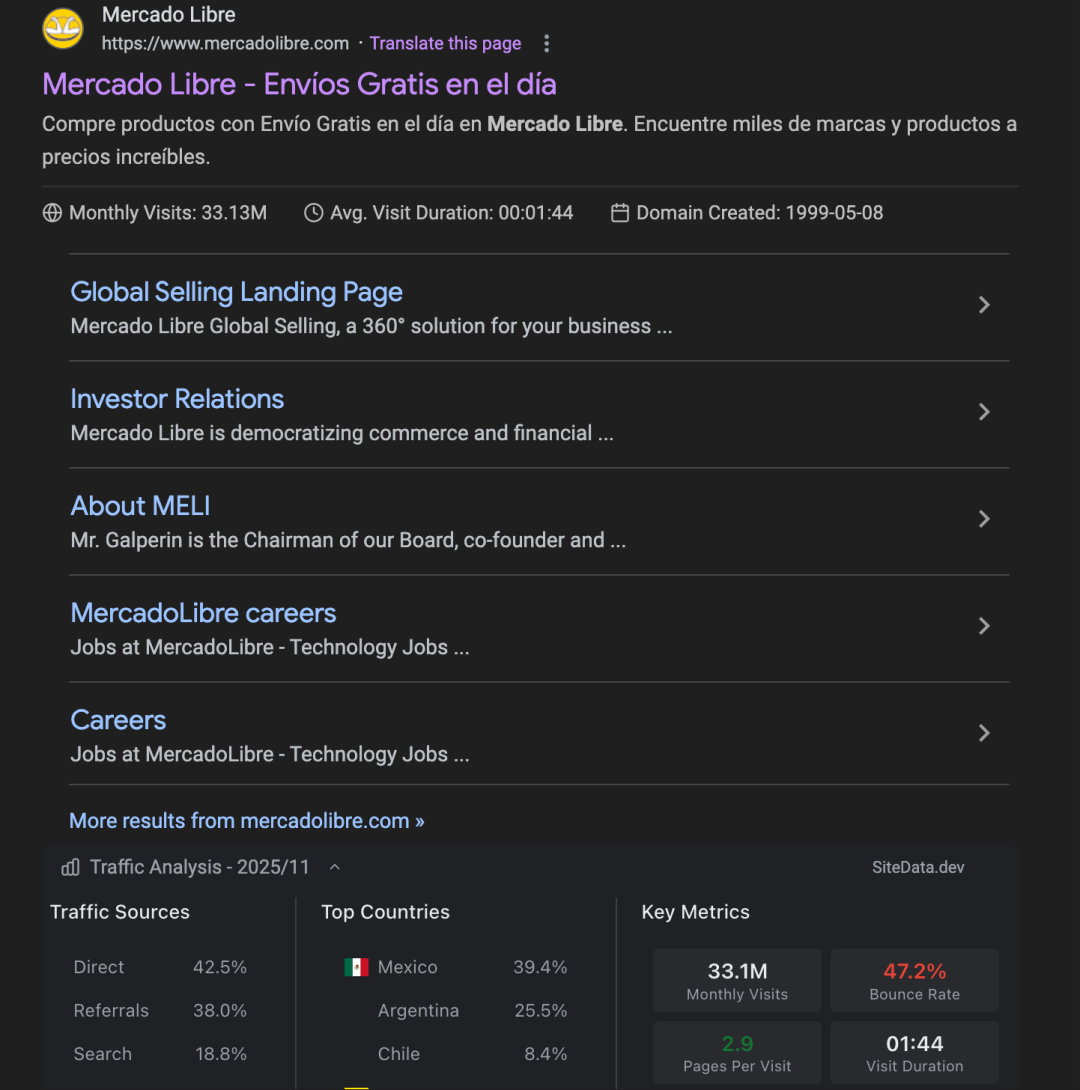Image resolution: width=1080 pixels, height=1090 pixels.
Task: Expand the Investor Relations chevron arrow
Action: pyautogui.click(x=984, y=412)
